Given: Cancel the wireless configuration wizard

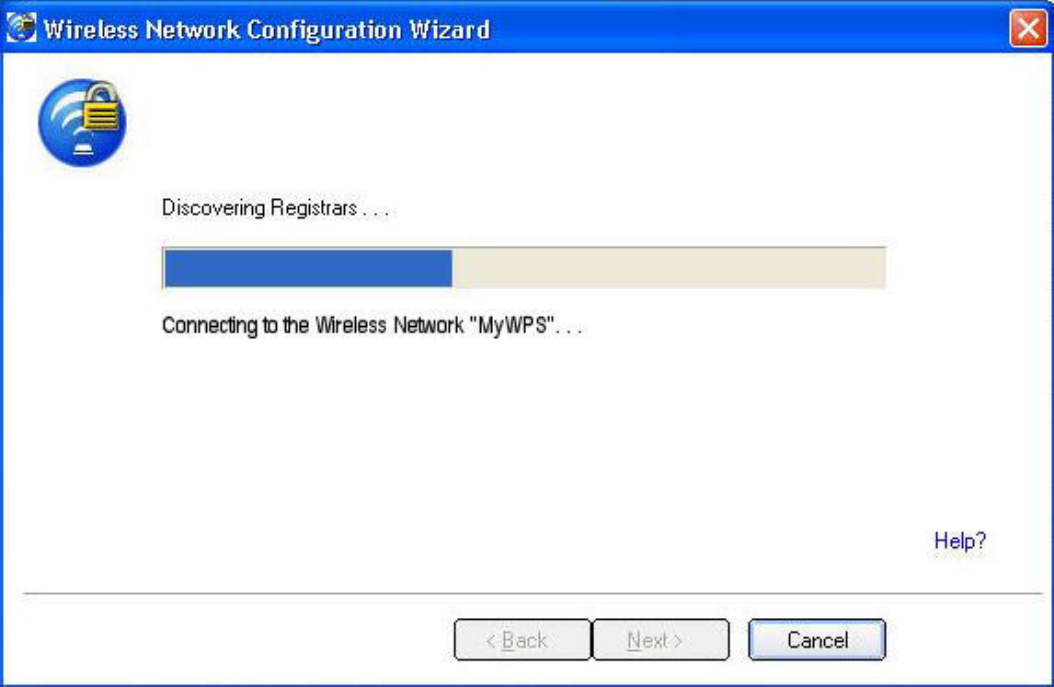Looking at the screenshot, I should point(817,640).
